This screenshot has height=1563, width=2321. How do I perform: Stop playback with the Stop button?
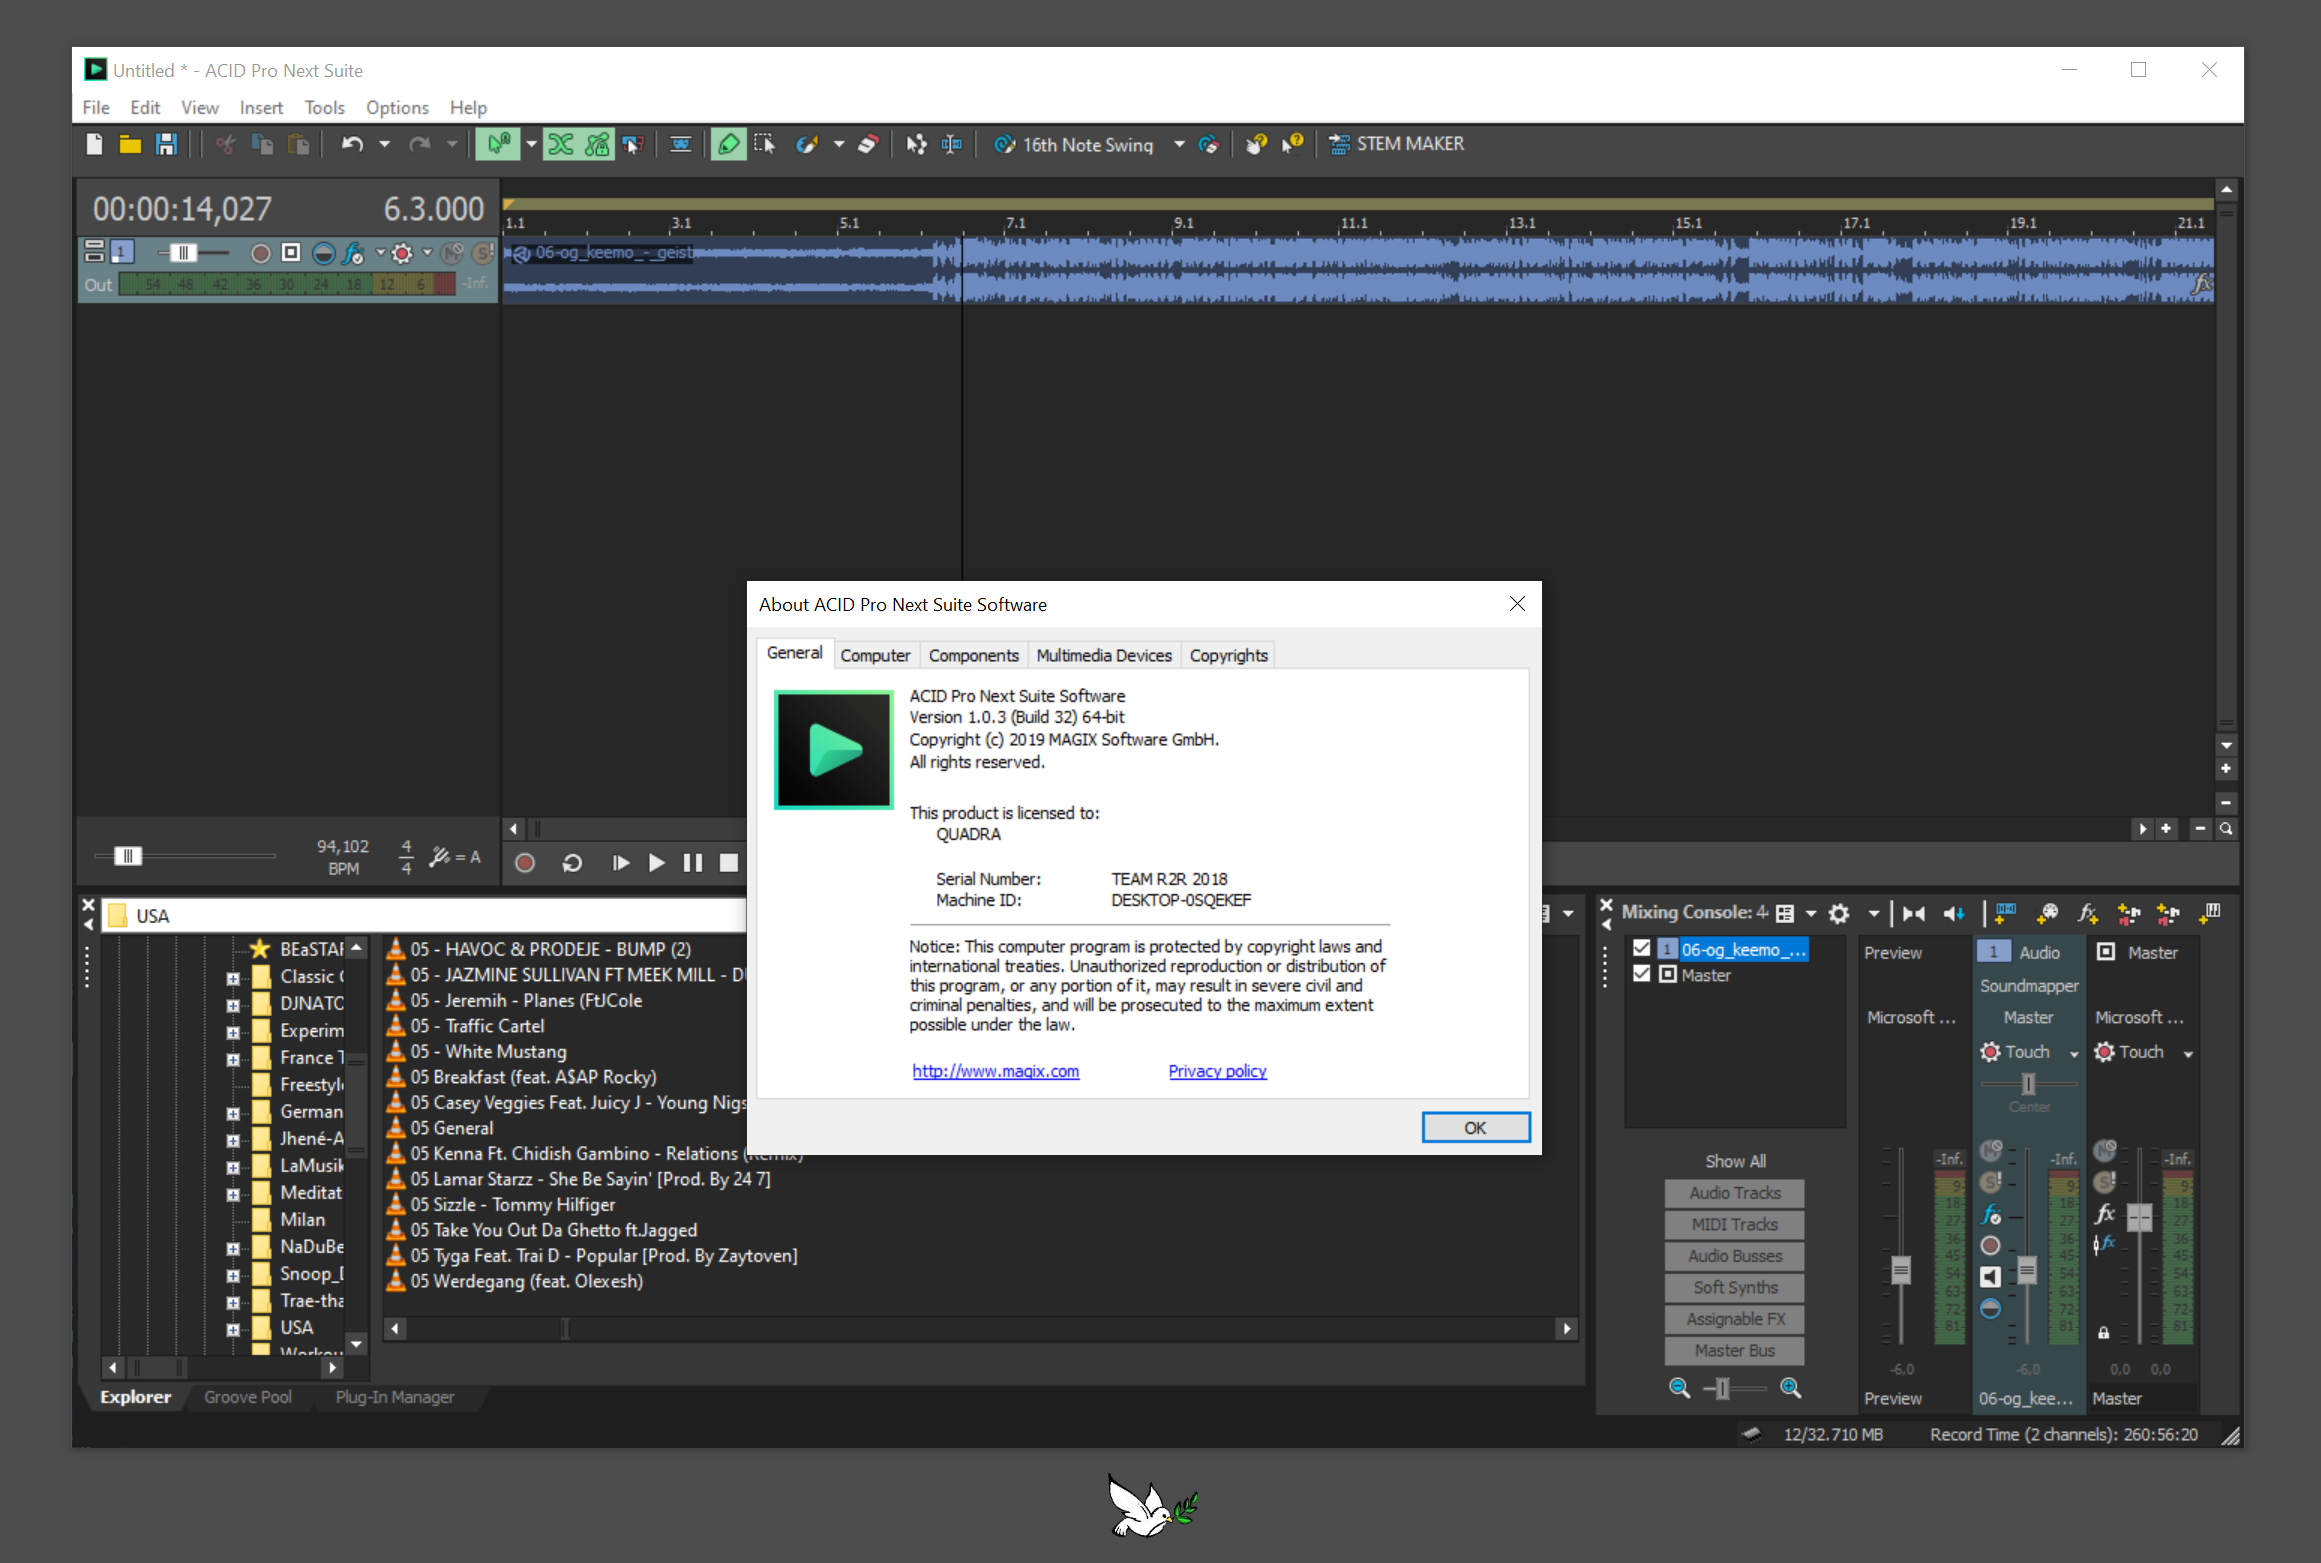coord(729,862)
